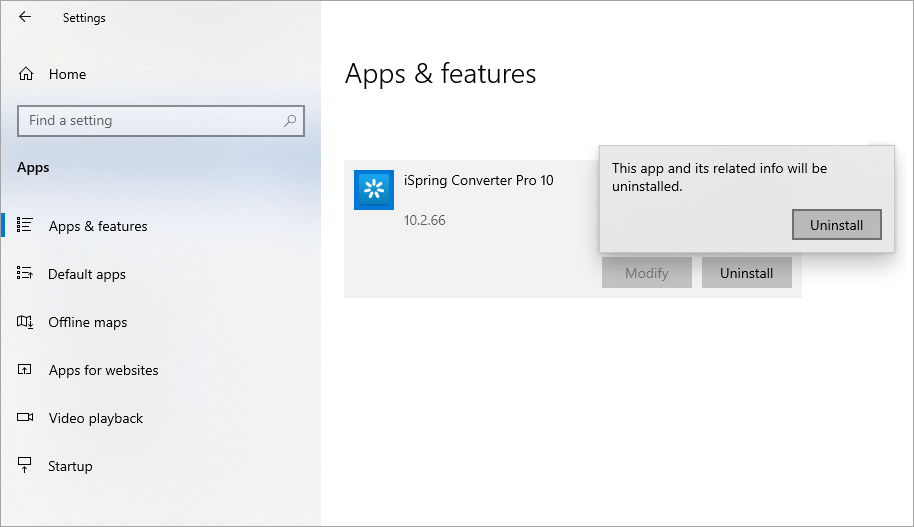Open Default apps section
This screenshot has height=527, width=914.
(87, 274)
